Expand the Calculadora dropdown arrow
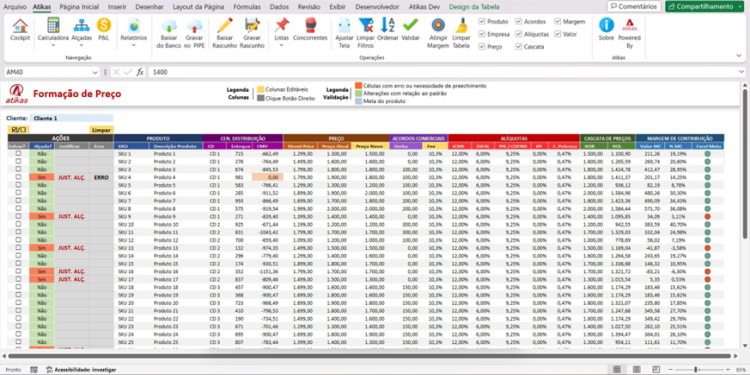Image resolution: width=750 pixels, height=375 pixels. [x=53, y=45]
